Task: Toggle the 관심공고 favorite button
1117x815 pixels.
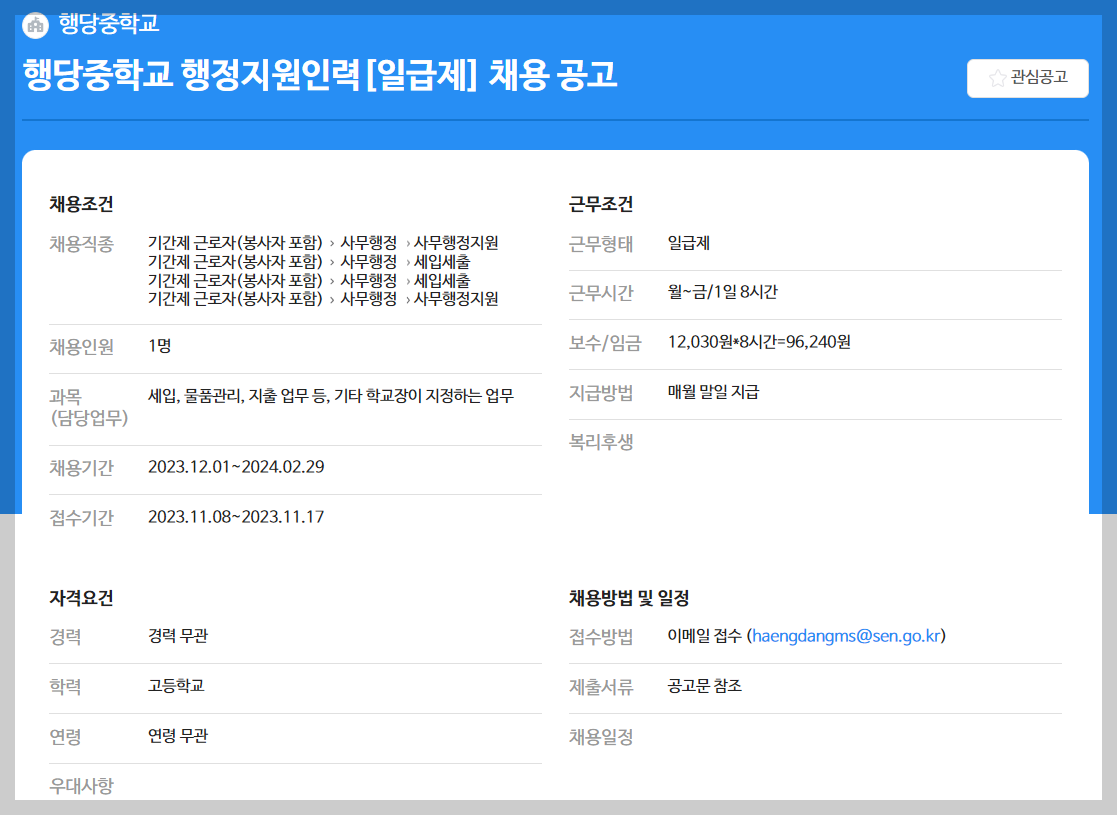Action: (1027, 78)
